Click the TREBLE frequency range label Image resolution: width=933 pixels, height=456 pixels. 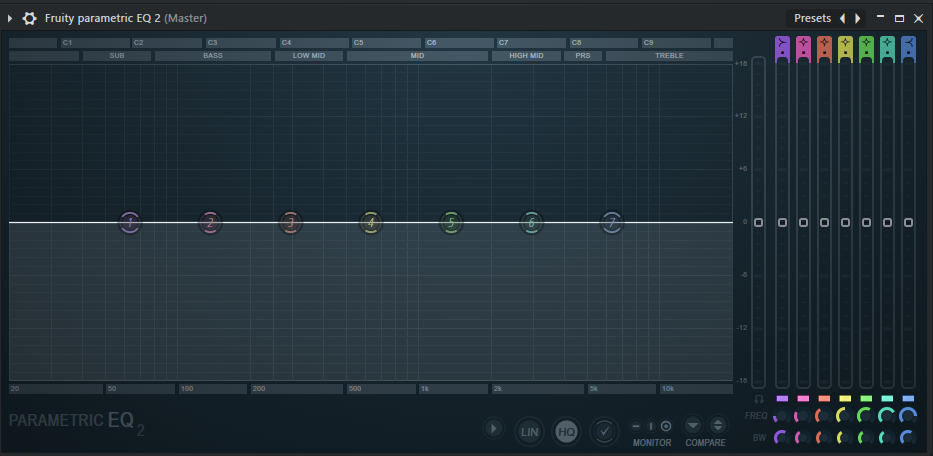click(x=669, y=56)
